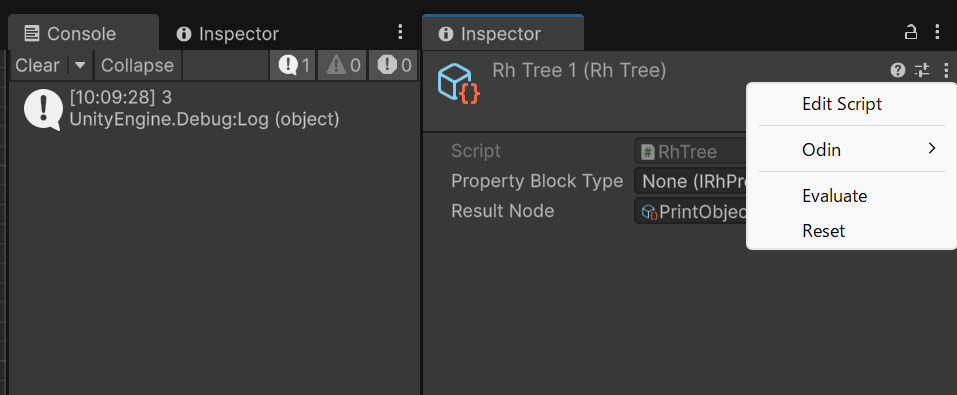Viewport: 957px width, 395px height.
Task: Select the log entry timestamped 10:09:28
Action: point(214,109)
